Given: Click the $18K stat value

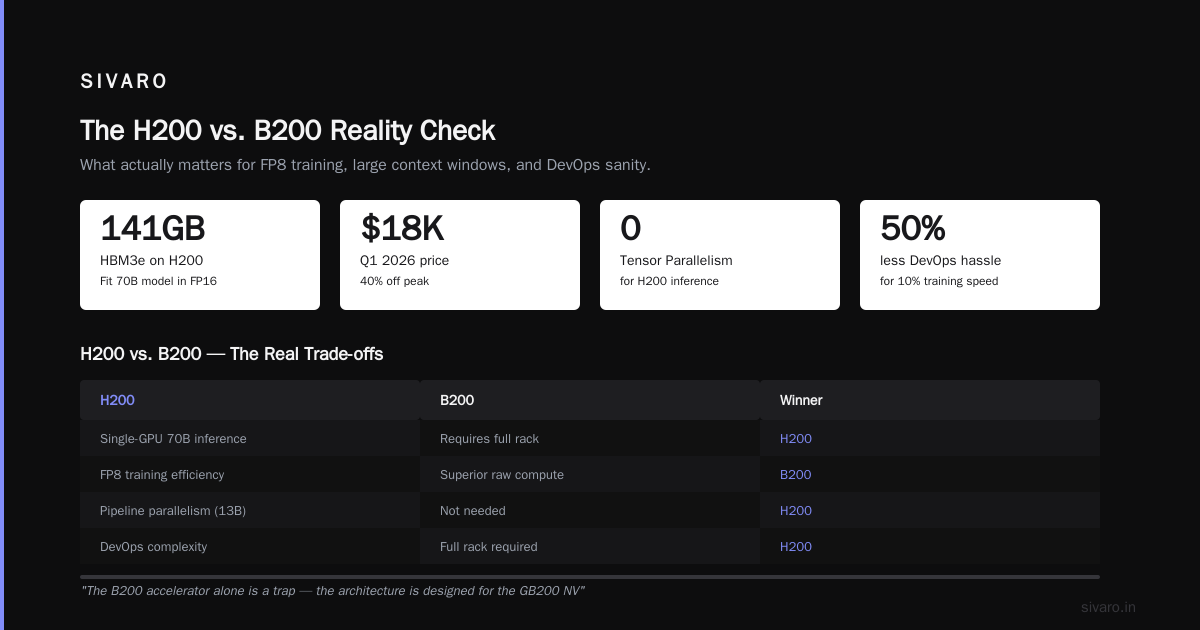Looking at the screenshot, I should [x=402, y=228].
